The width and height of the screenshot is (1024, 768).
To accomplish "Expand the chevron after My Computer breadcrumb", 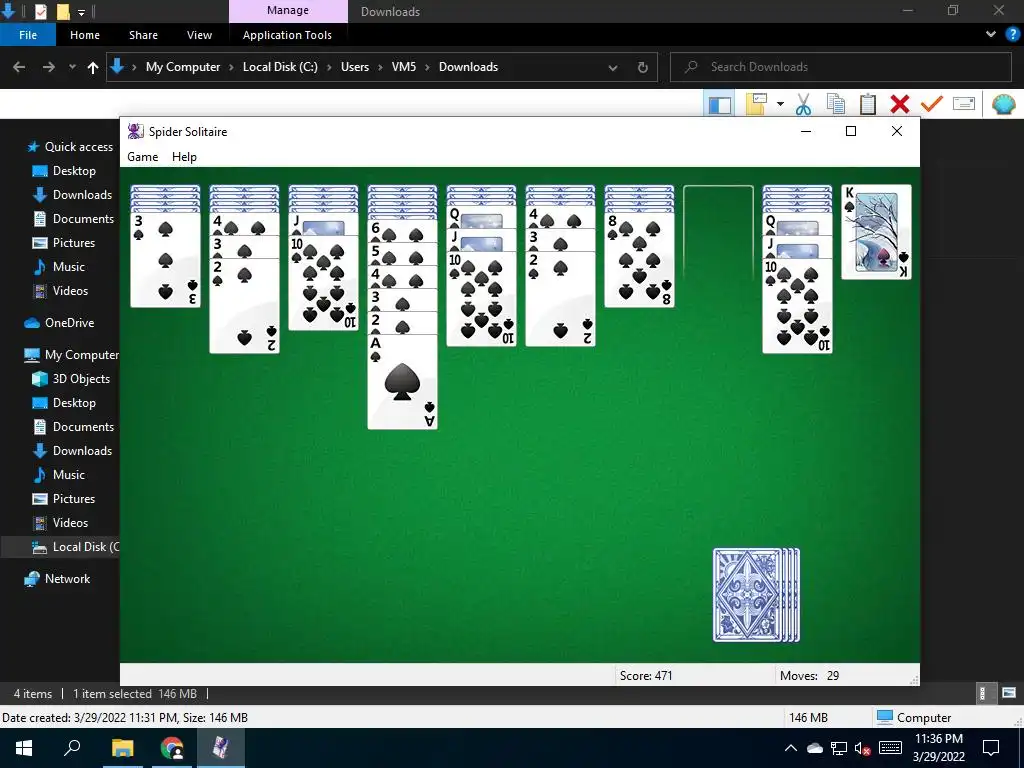I will [x=231, y=67].
